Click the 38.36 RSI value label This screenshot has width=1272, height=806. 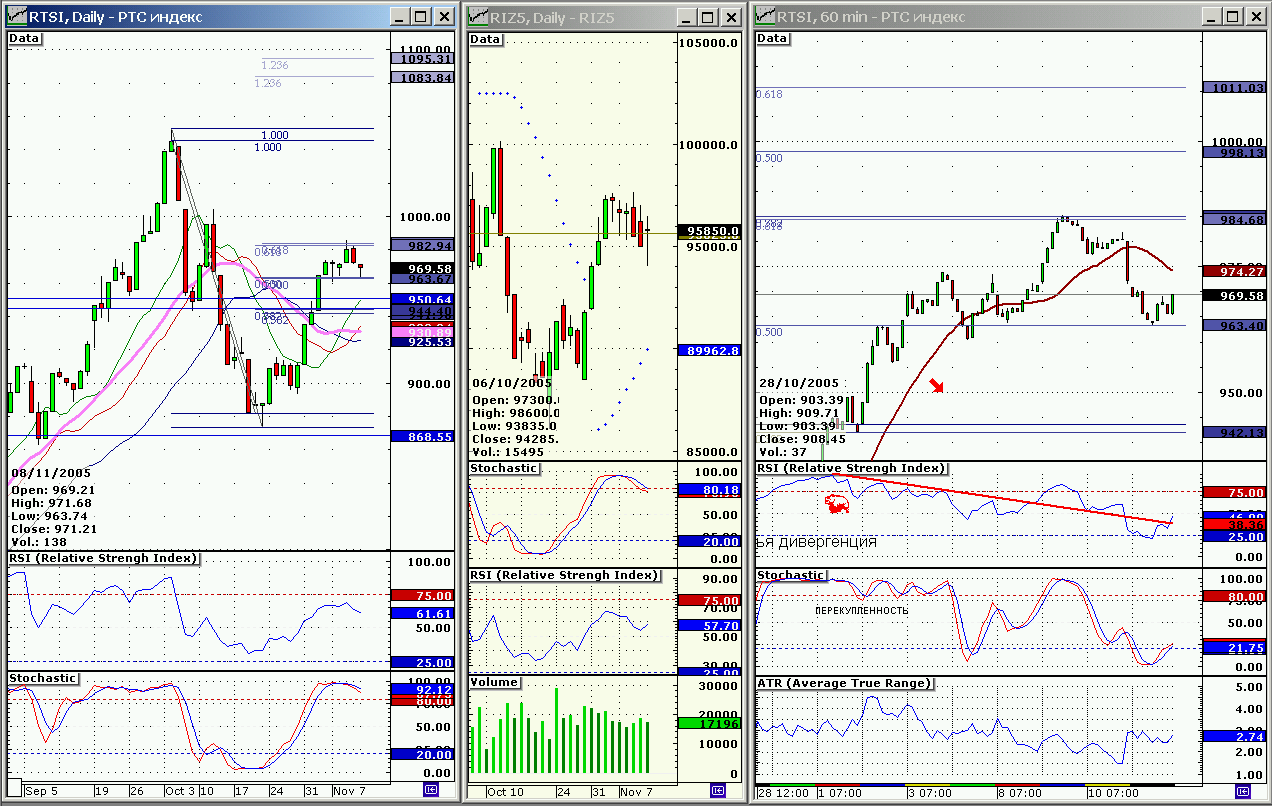[x=1237, y=524]
